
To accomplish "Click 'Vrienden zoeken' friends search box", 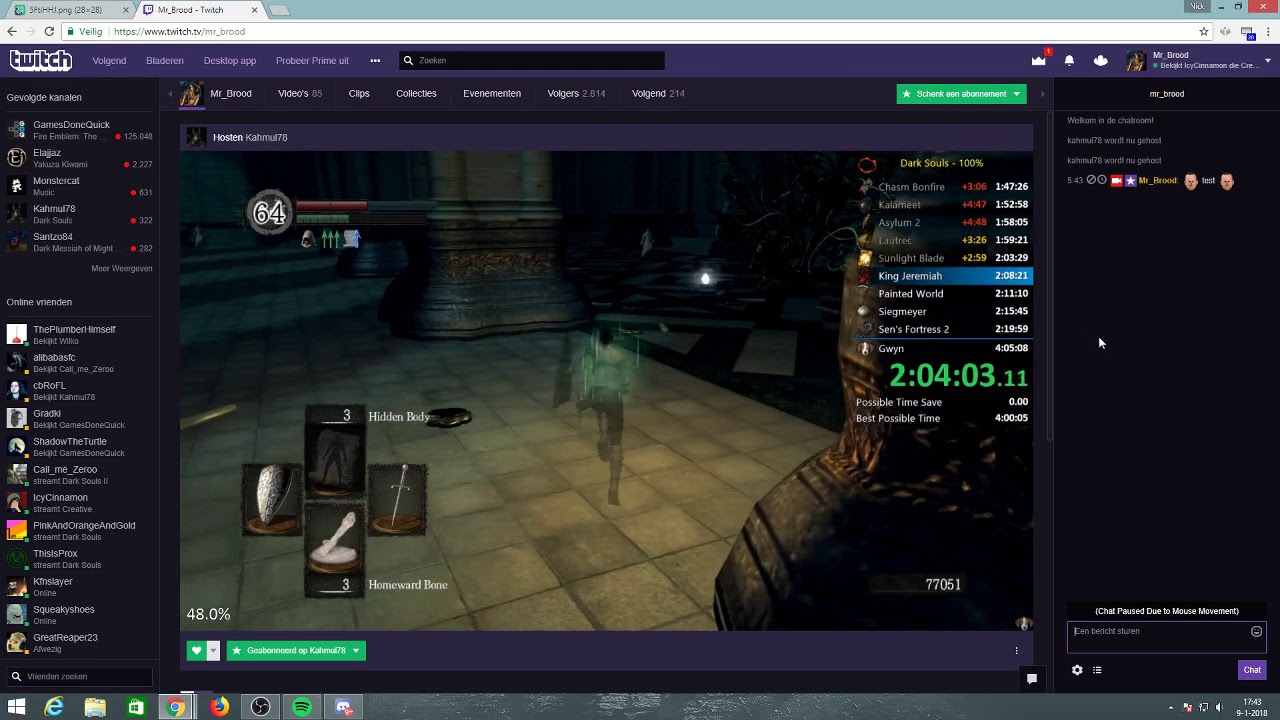I will click(79, 676).
